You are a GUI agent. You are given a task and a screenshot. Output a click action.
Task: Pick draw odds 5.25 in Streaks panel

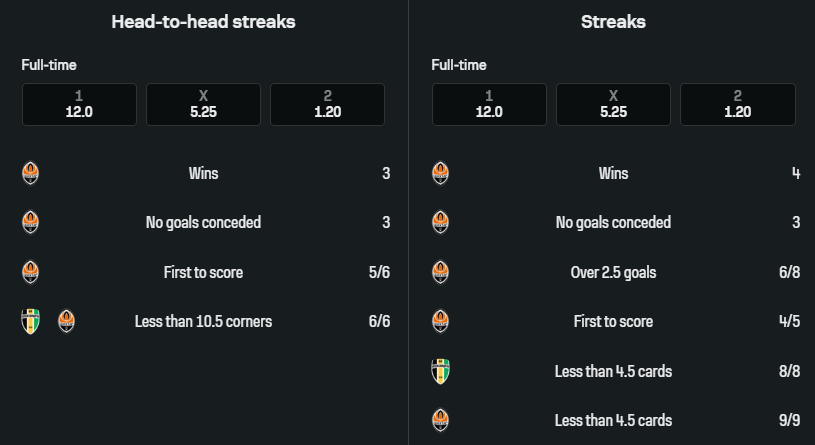click(613, 104)
